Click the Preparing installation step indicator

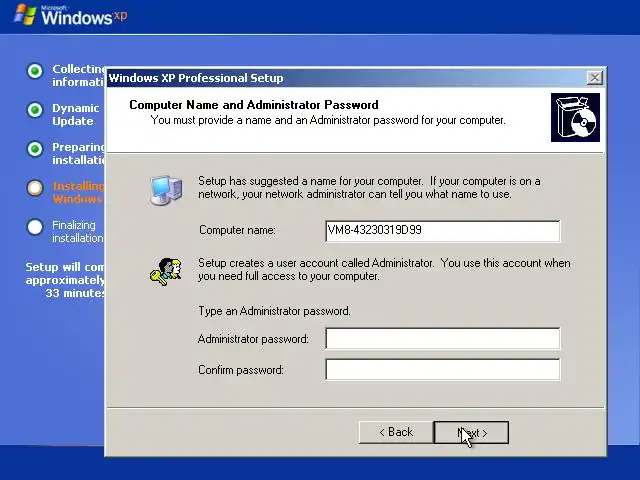point(35,149)
